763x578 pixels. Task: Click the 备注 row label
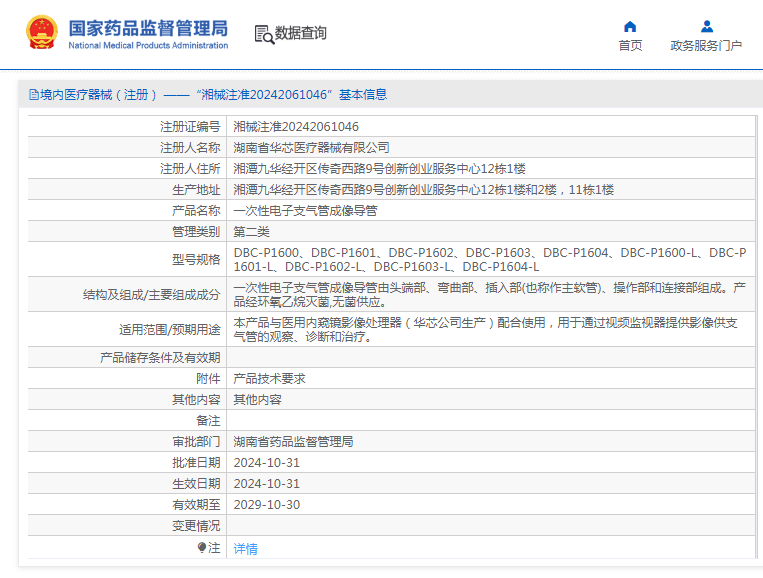point(208,421)
